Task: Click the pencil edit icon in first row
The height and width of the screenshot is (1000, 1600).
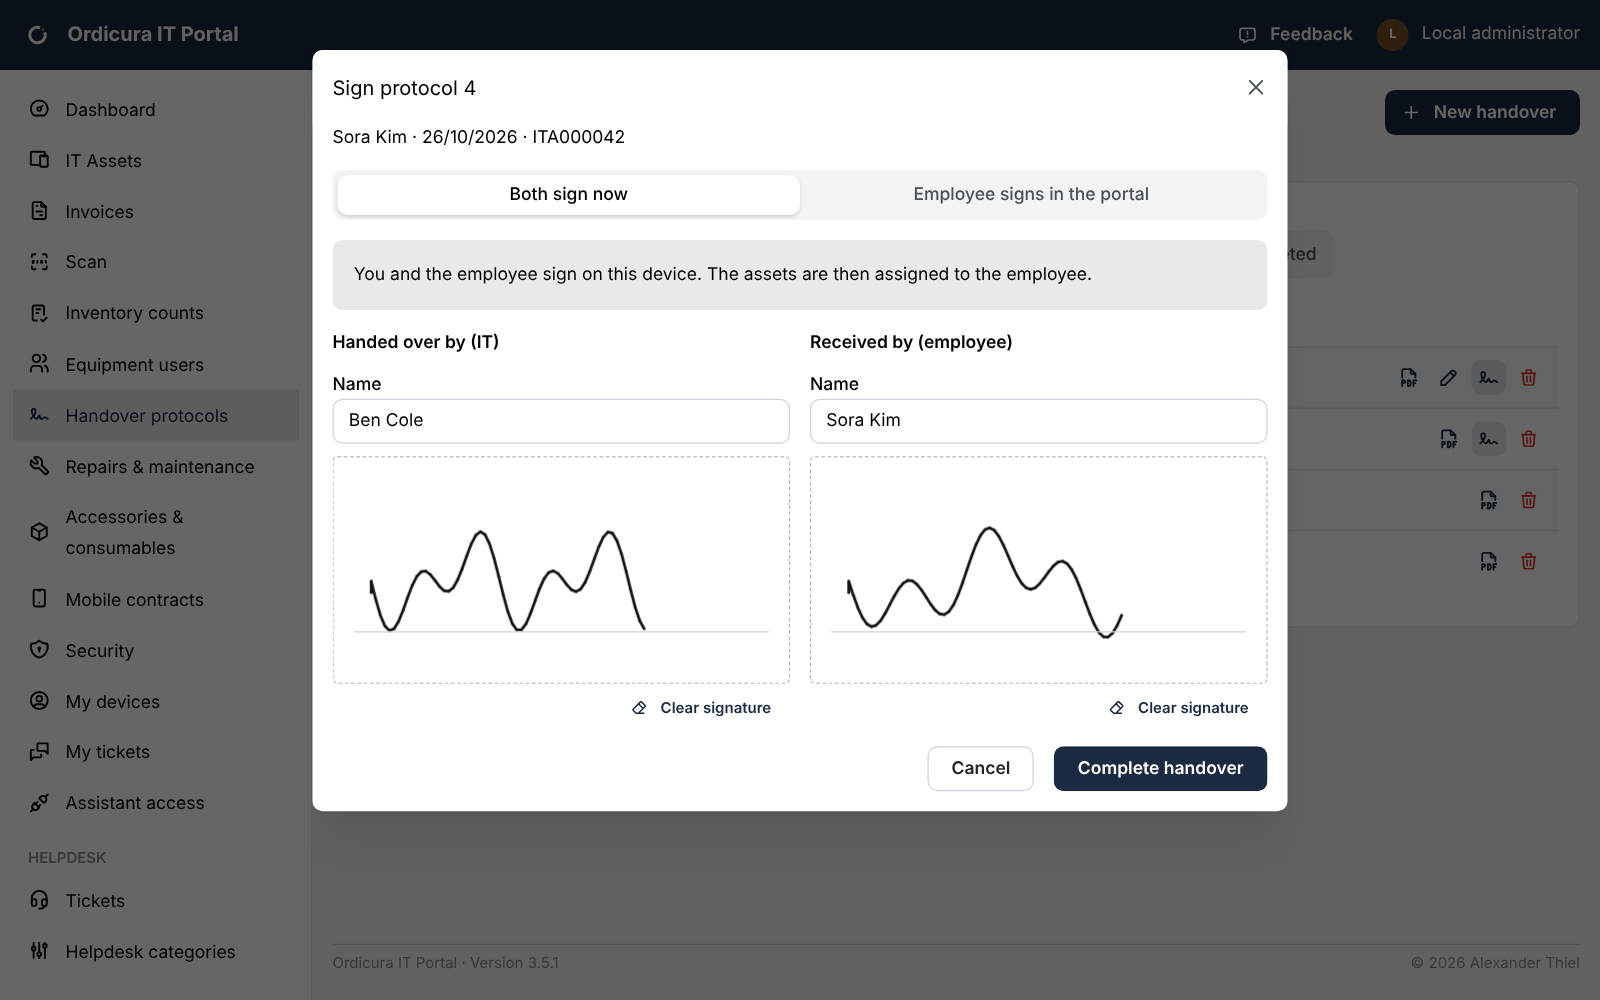Action: point(1448,378)
